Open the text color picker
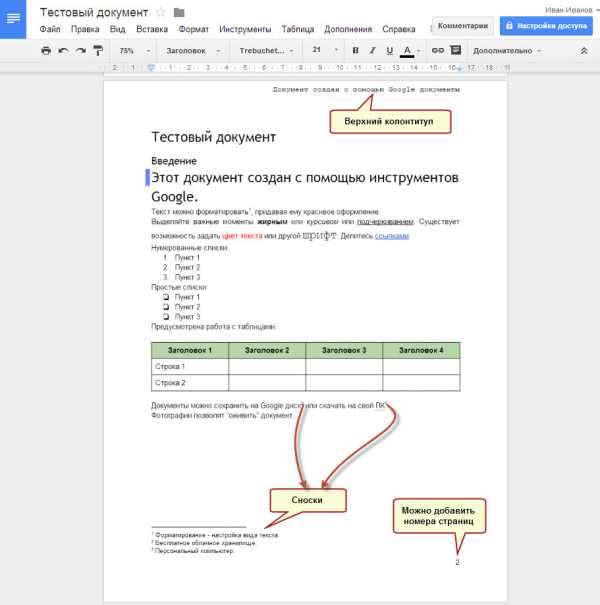 coord(410,51)
